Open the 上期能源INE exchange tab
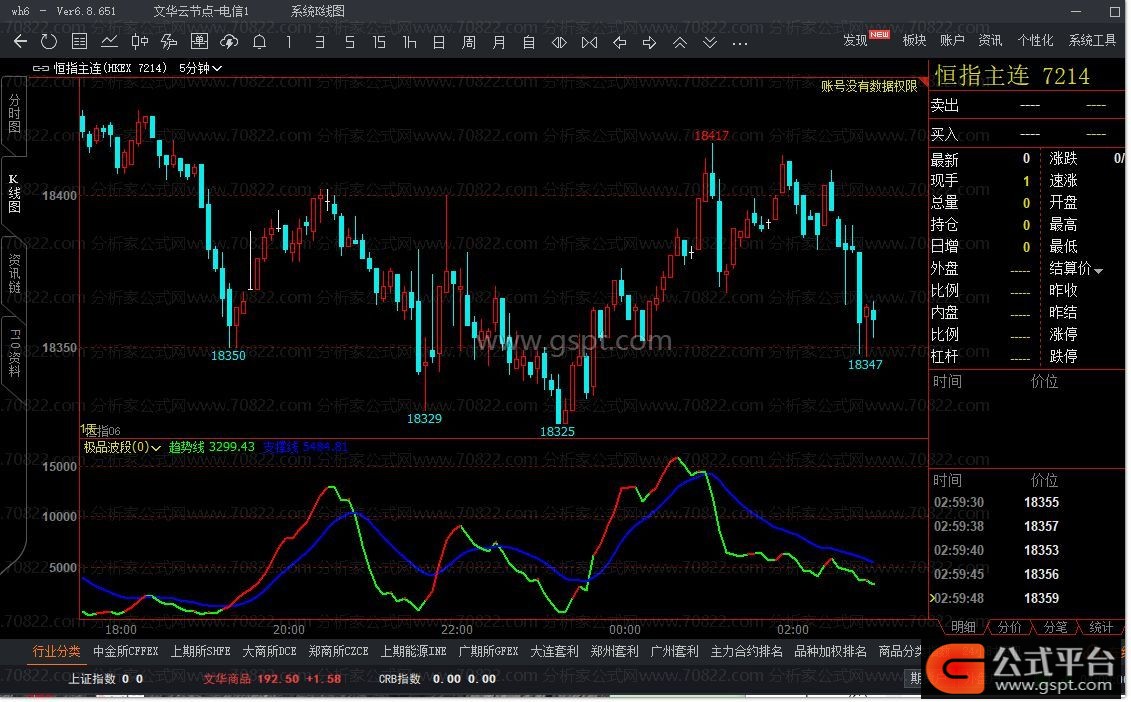1131x702 pixels. [413, 651]
